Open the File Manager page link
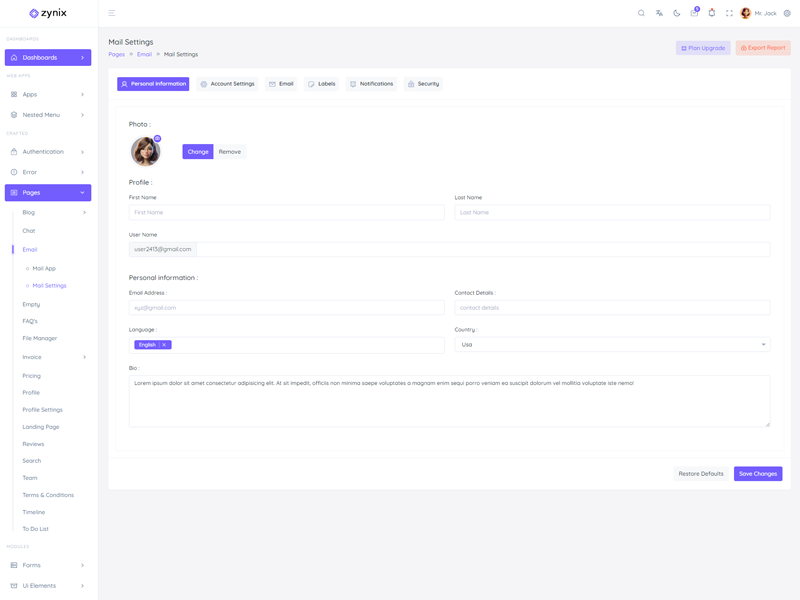Viewport: 800px width, 600px height. pos(40,338)
